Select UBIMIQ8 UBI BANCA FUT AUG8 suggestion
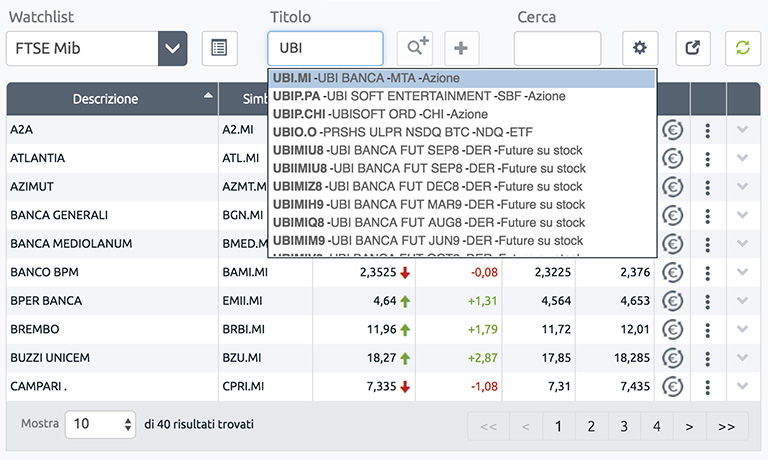This screenshot has width=768, height=460. click(x=461, y=223)
